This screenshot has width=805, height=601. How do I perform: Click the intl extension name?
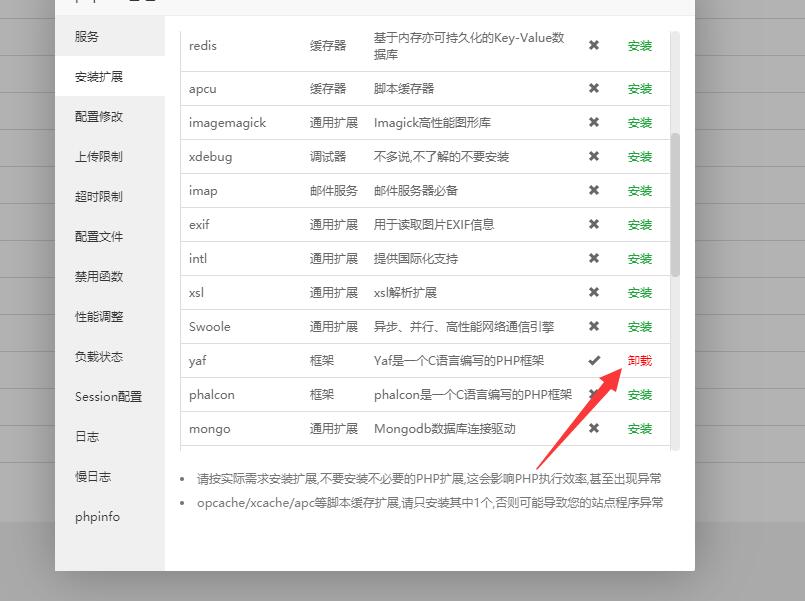[x=198, y=259]
